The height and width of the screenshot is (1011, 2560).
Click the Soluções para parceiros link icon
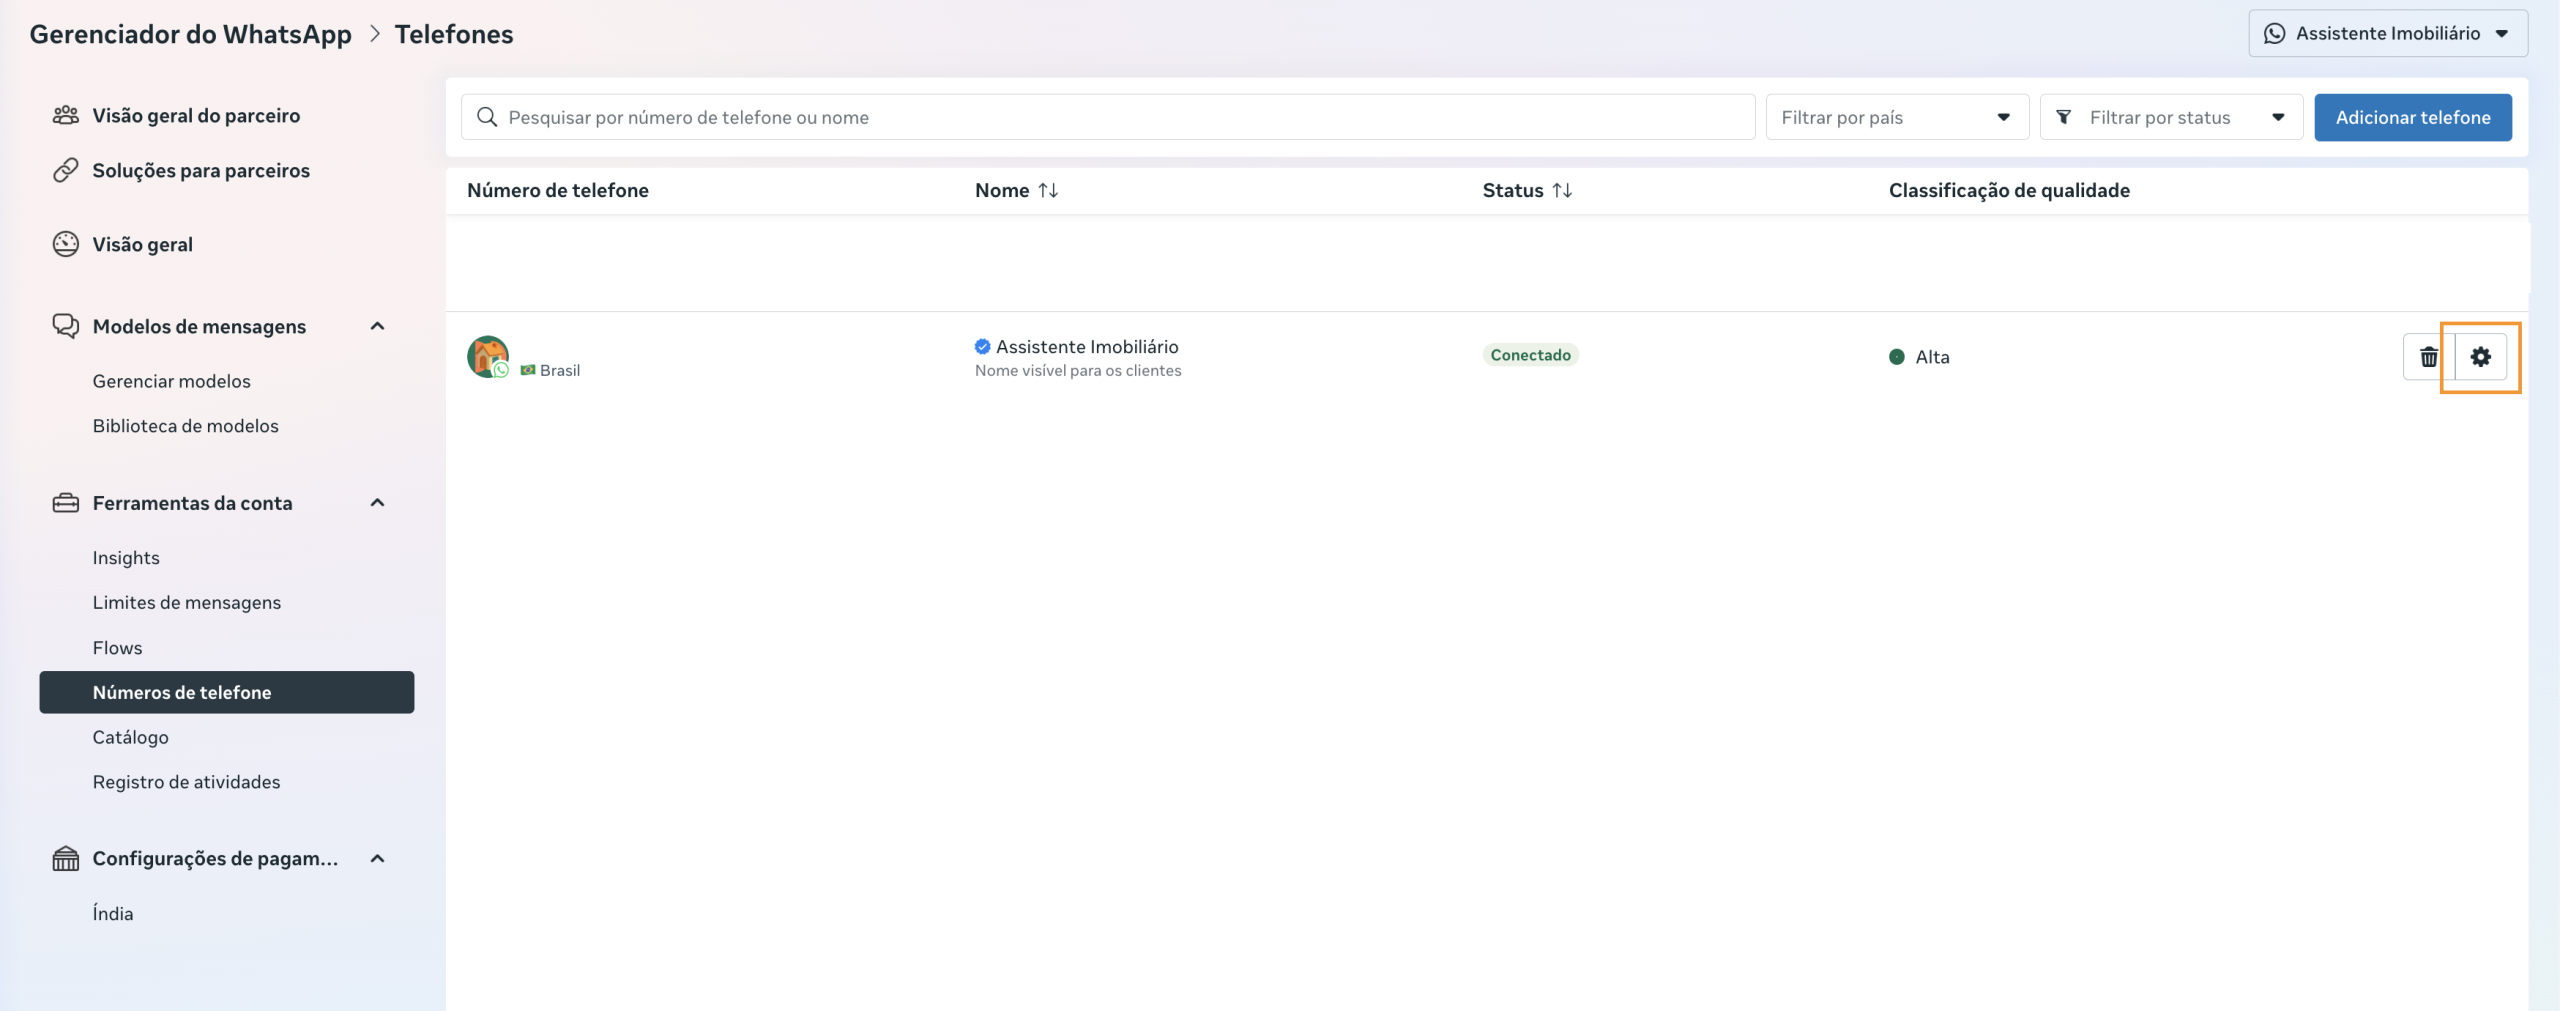[x=66, y=171]
